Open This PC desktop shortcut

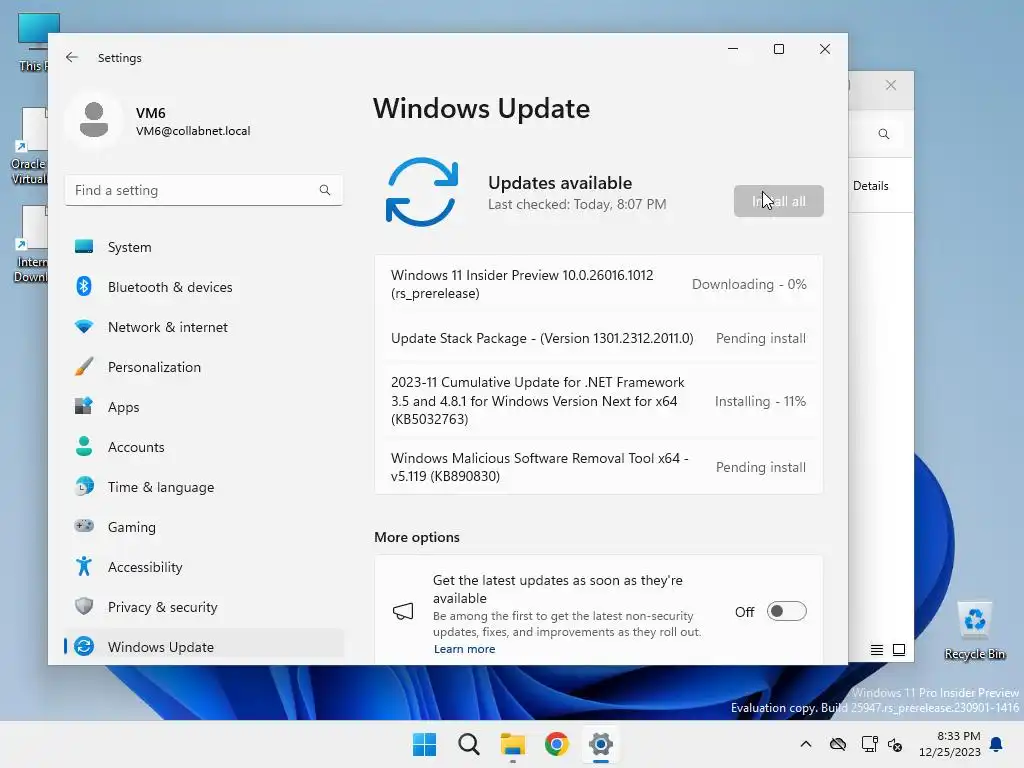click(x=31, y=41)
